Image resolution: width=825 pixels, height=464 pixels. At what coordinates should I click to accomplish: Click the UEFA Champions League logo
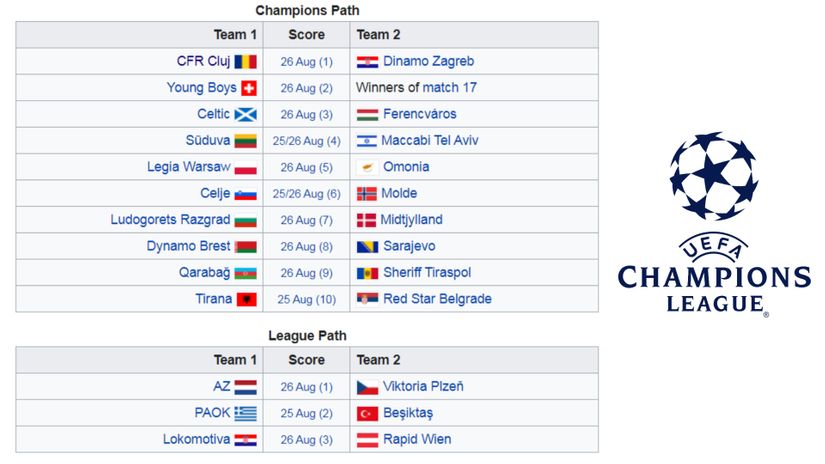coord(714,224)
